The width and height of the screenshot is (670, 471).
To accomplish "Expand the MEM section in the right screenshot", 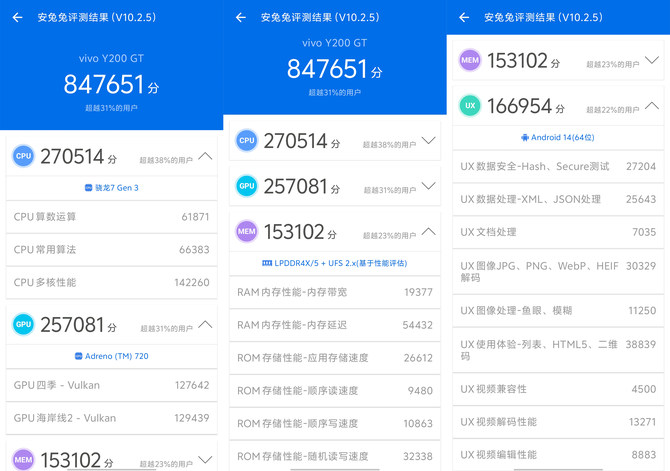I will click(x=652, y=60).
